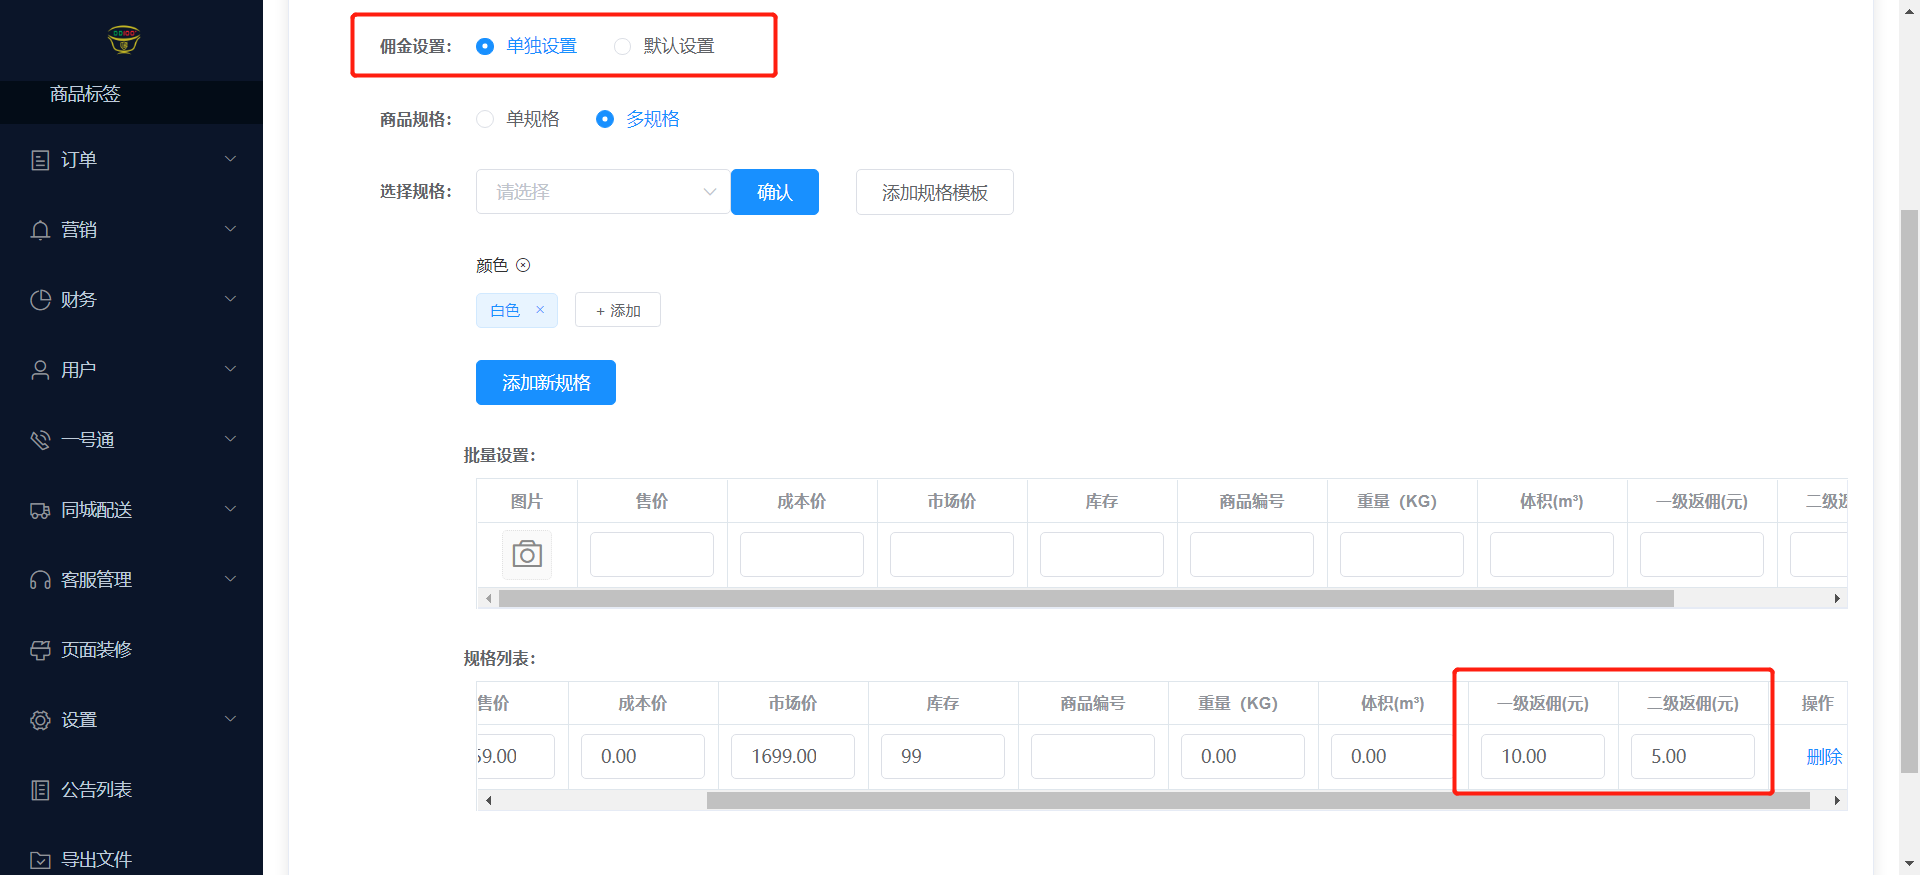
Task: Choose 单独设置 commission radio button
Action: [x=485, y=46]
